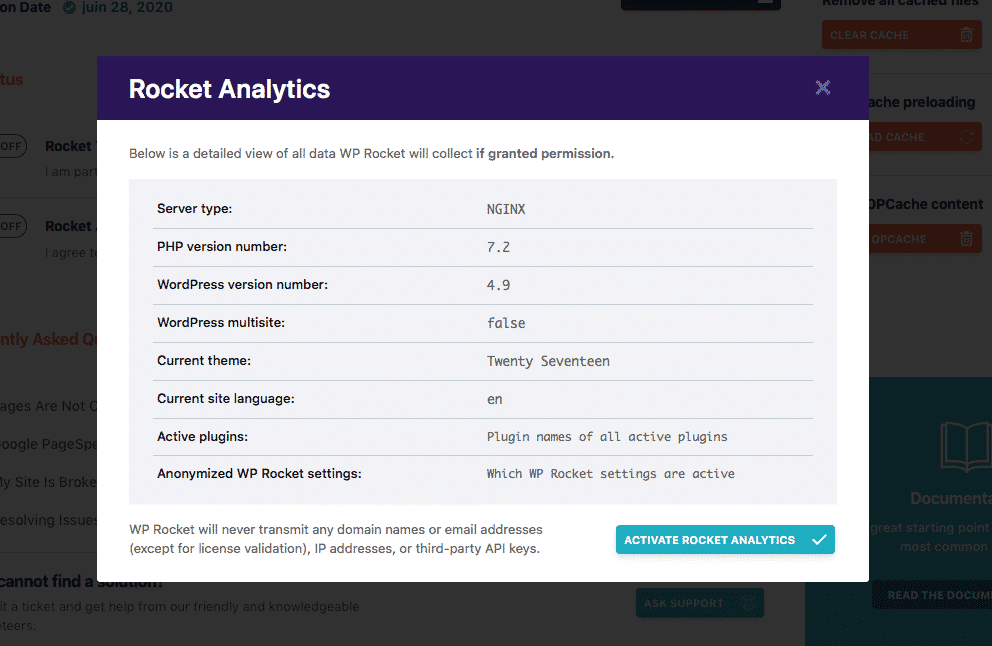Click trash icon on Clear Cache button
Viewport: 992px width, 646px height.
[966, 35]
